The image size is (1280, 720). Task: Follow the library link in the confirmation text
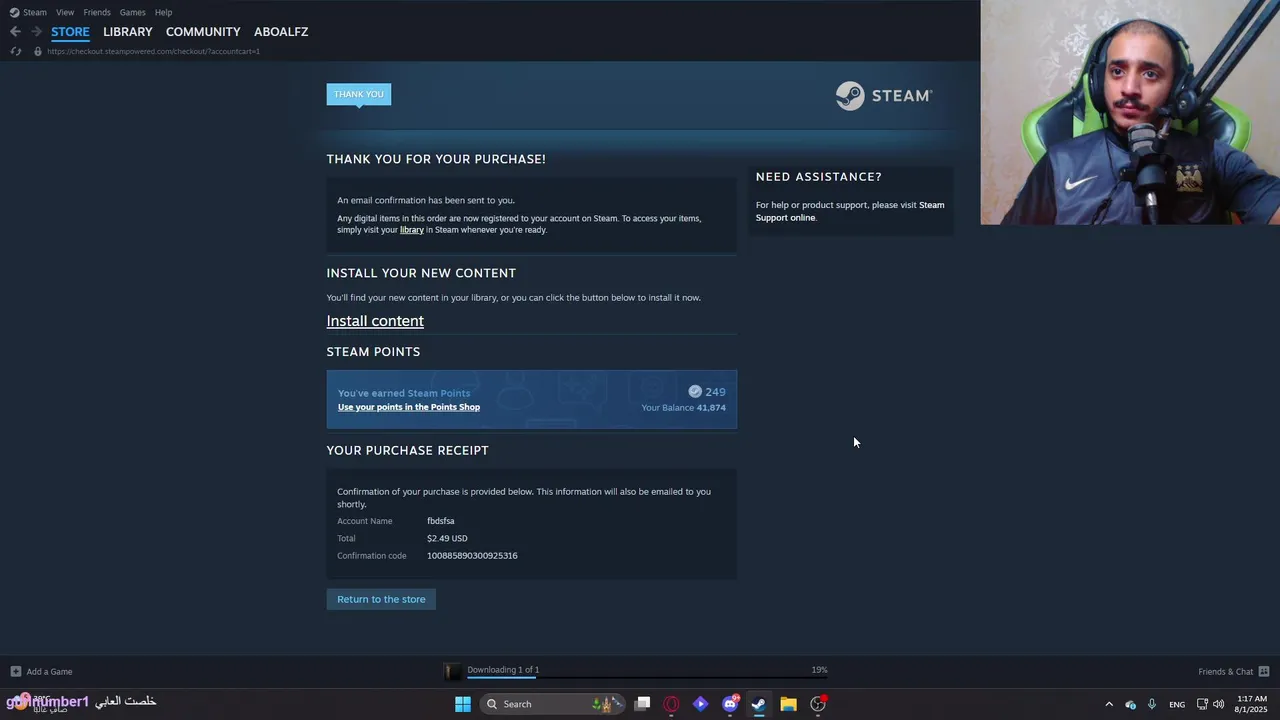412,230
